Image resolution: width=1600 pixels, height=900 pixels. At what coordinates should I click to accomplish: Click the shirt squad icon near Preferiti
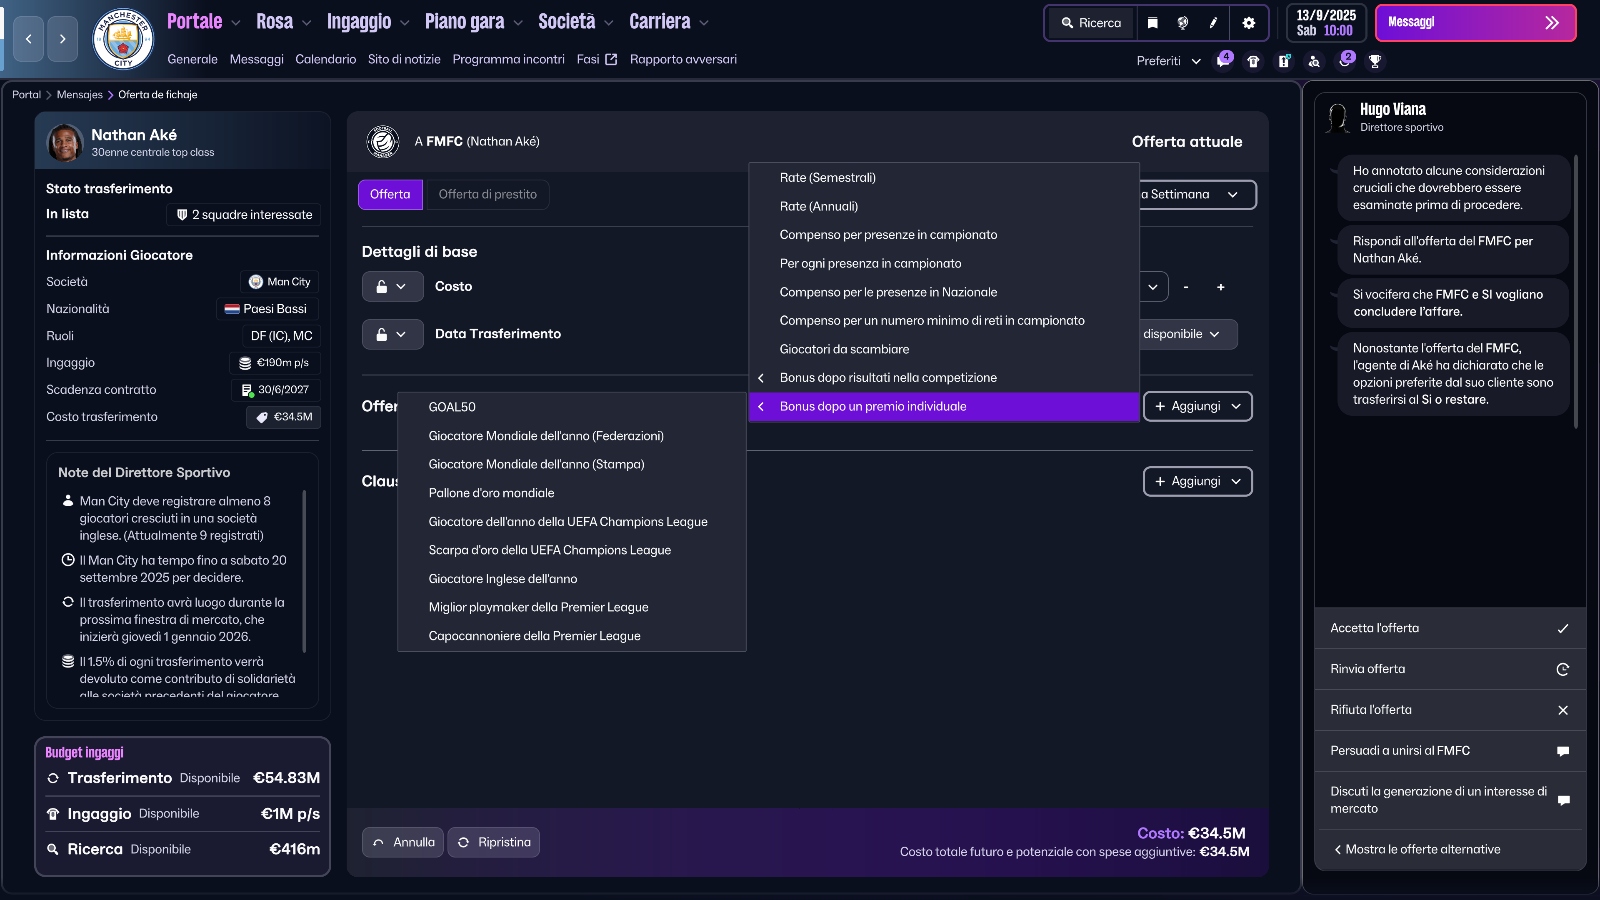coord(1253,61)
